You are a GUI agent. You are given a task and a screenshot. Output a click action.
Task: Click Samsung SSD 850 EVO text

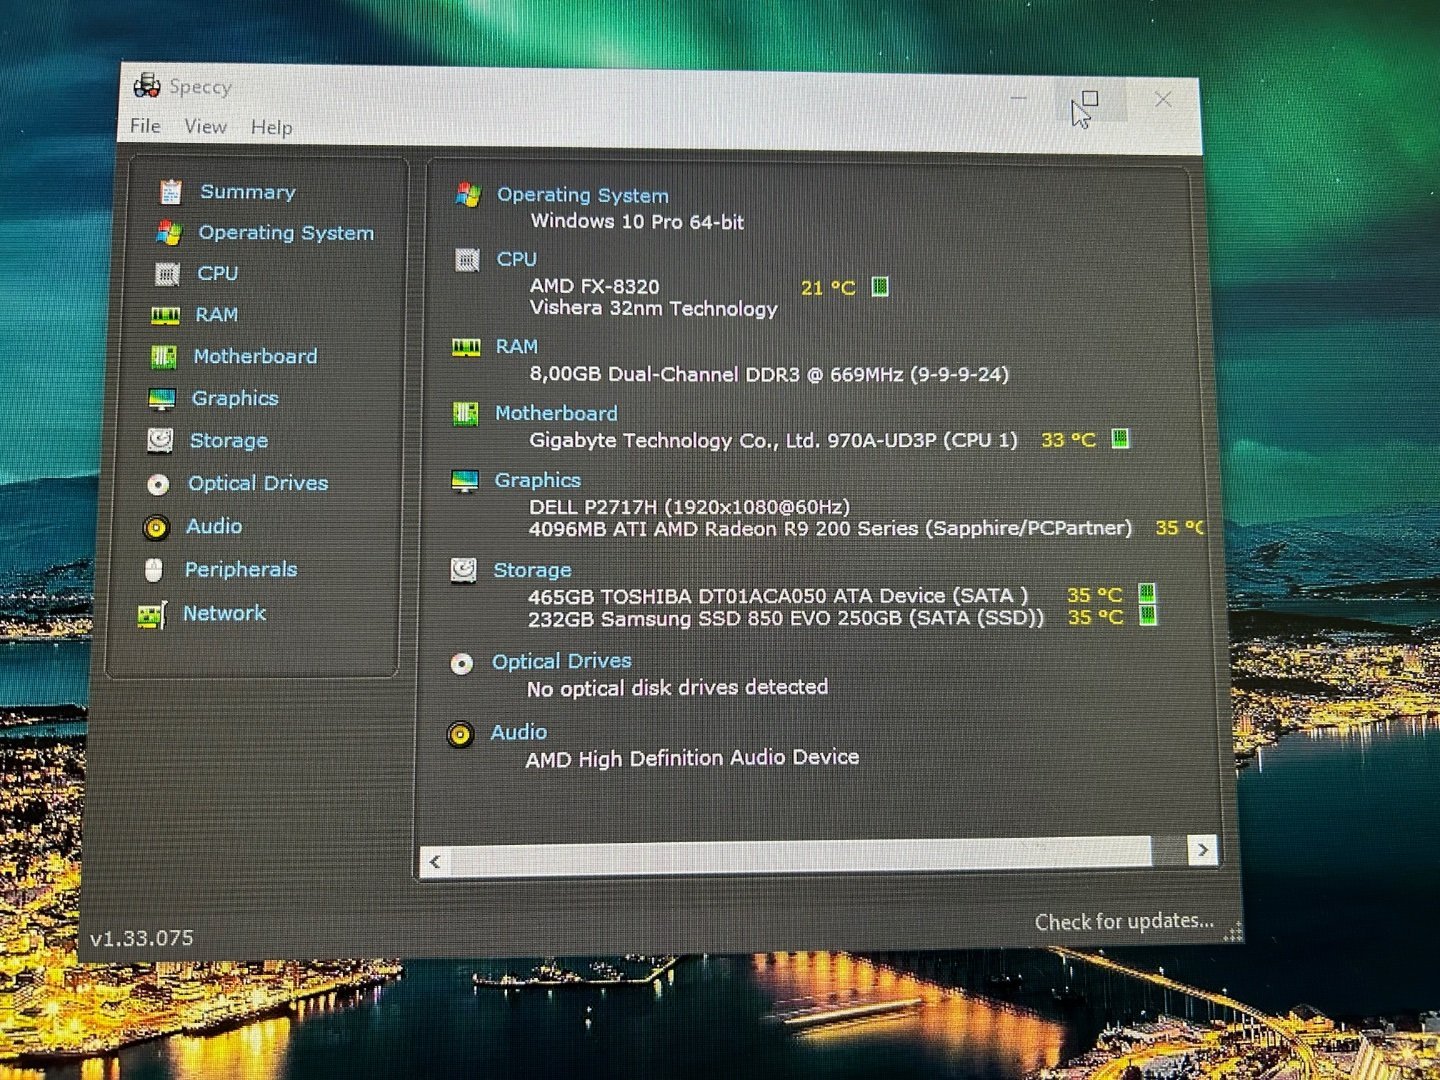click(x=785, y=618)
